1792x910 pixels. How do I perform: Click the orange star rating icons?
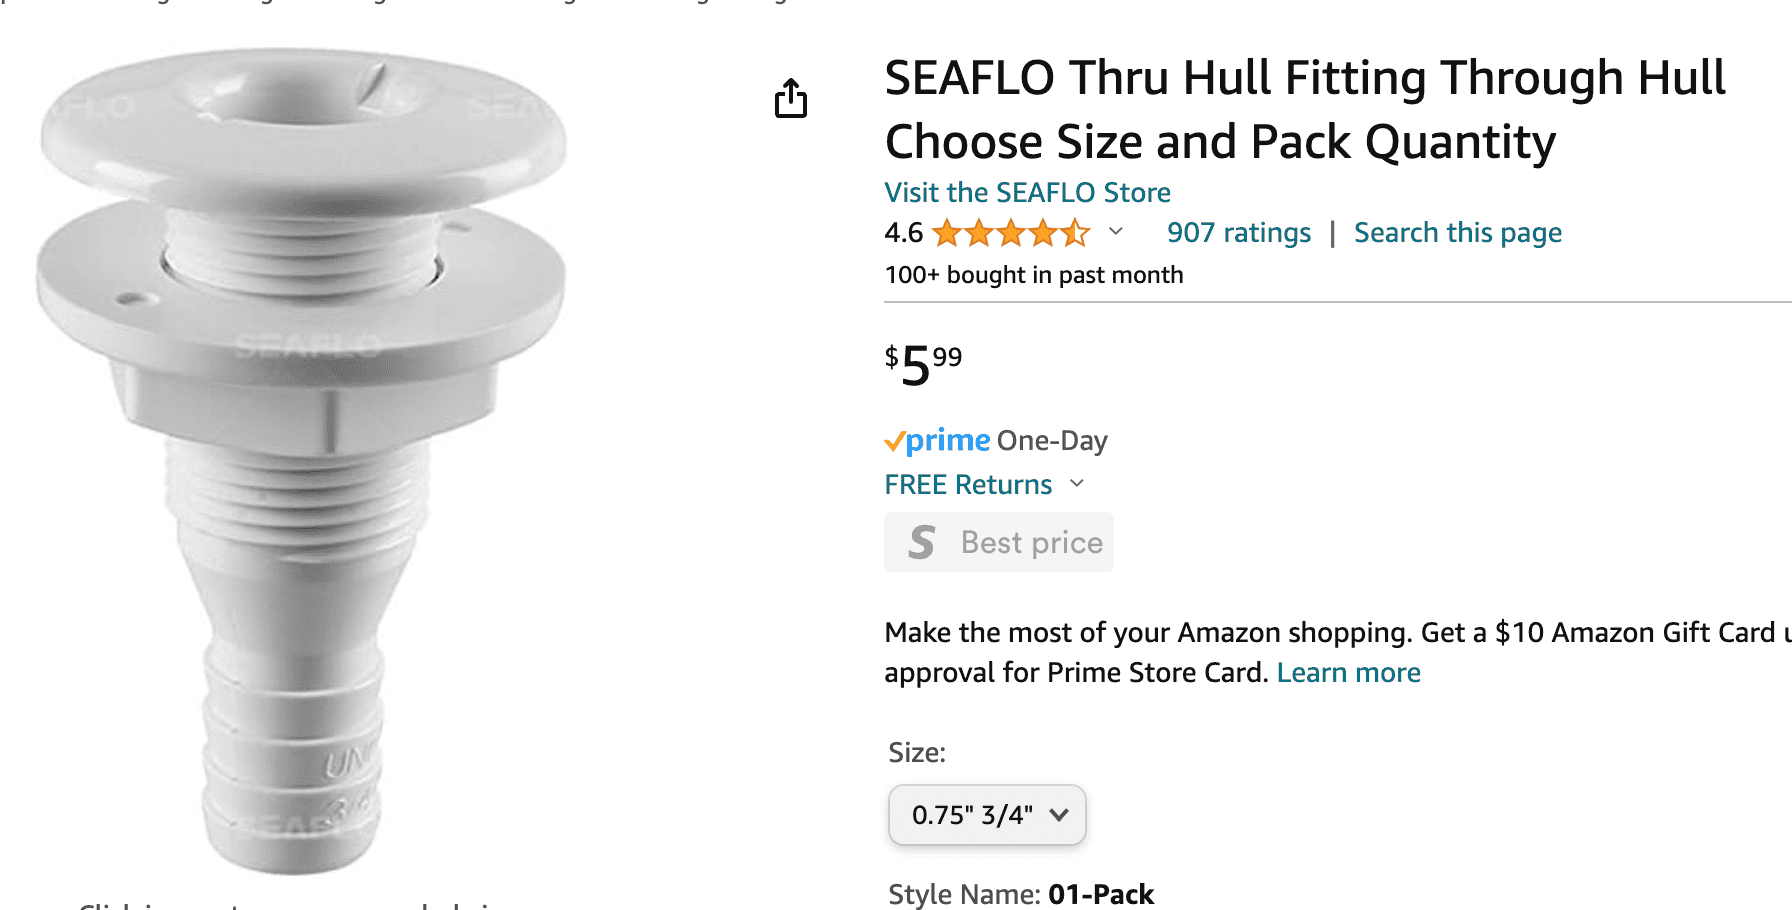1010,233
